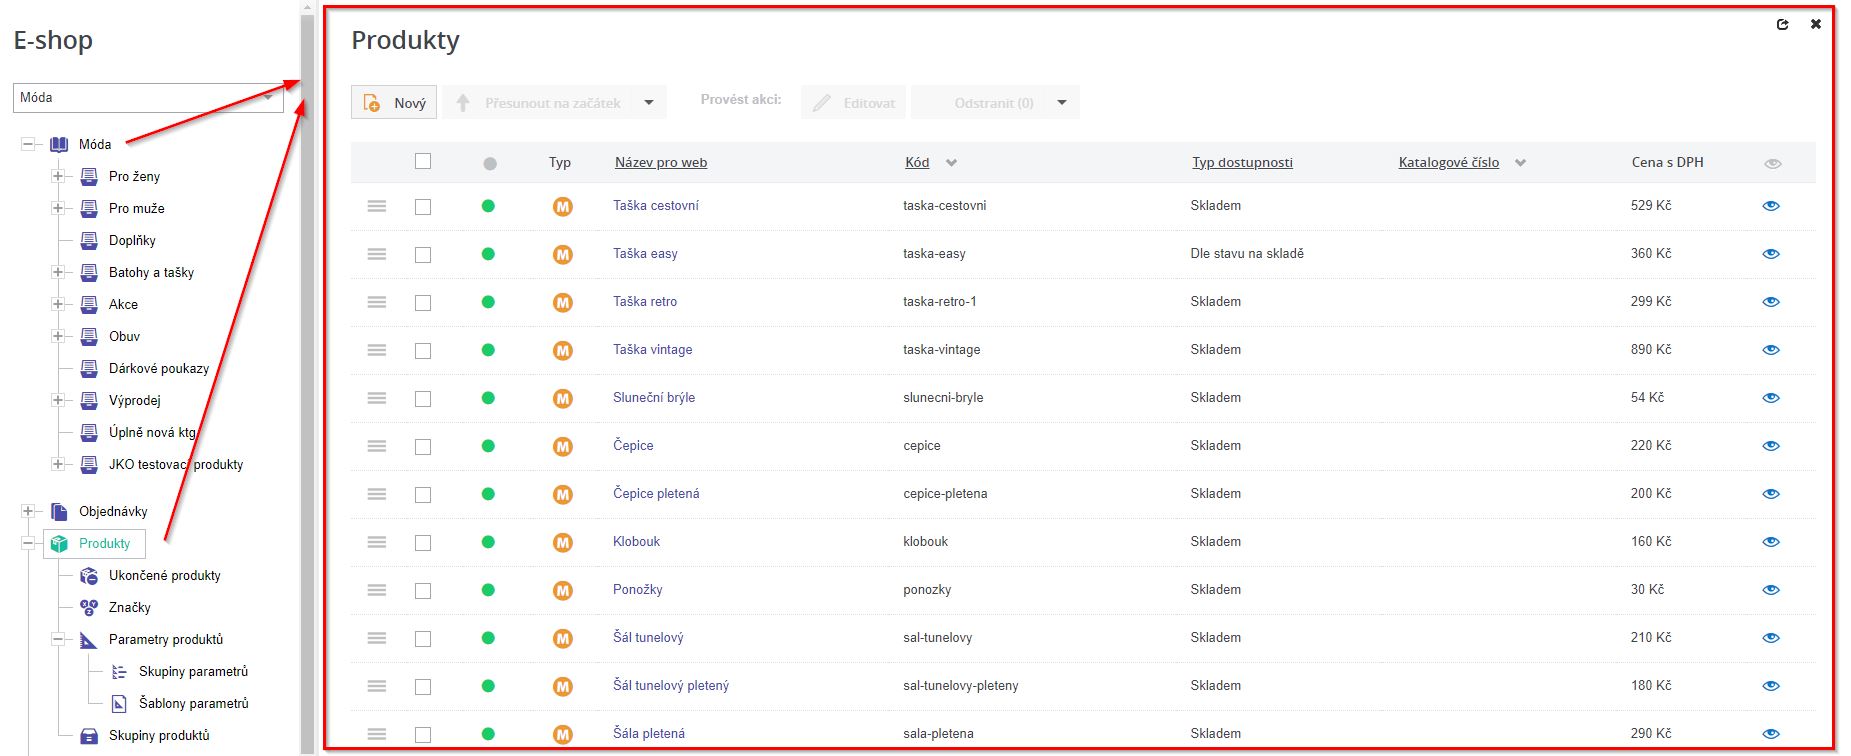Open the Móda dropdown selector
Viewport: 1851px width, 756px height.
point(148,97)
